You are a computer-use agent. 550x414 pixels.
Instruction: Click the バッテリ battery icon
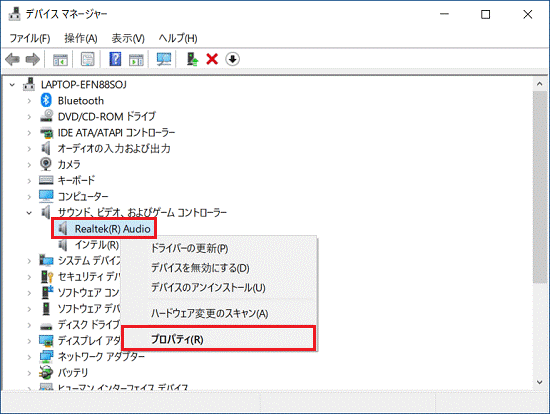pyautogui.click(x=46, y=372)
